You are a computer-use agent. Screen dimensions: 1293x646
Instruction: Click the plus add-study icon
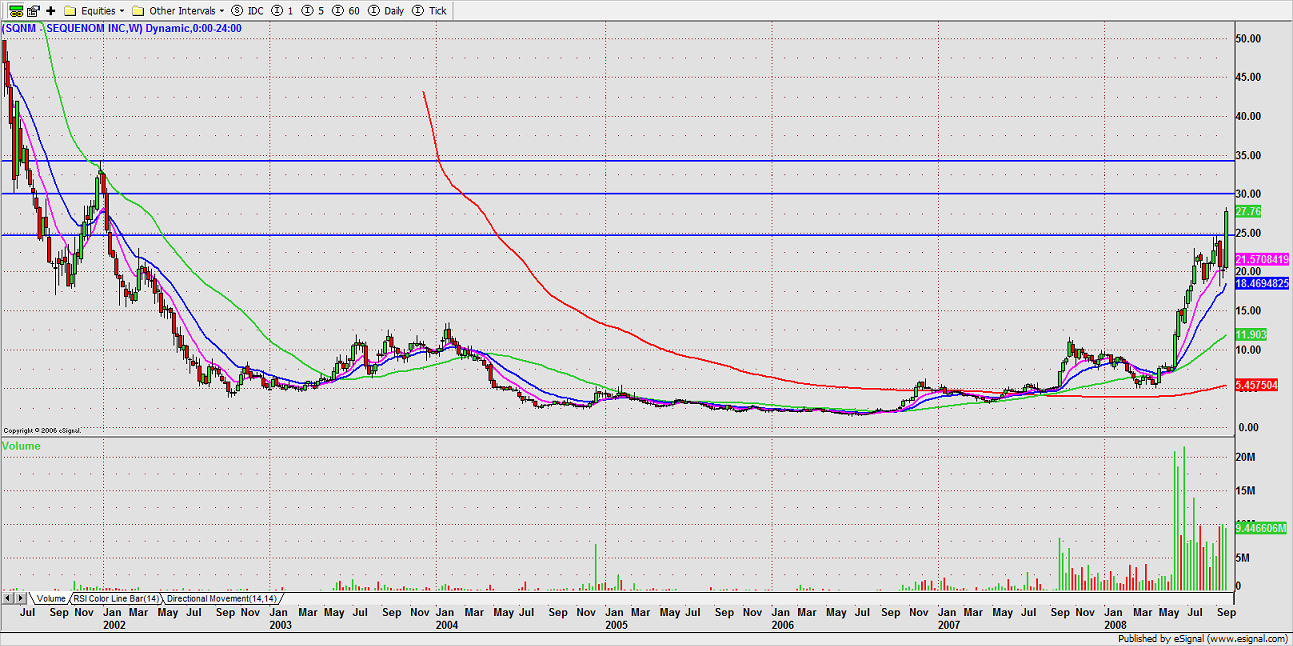(x=51, y=10)
